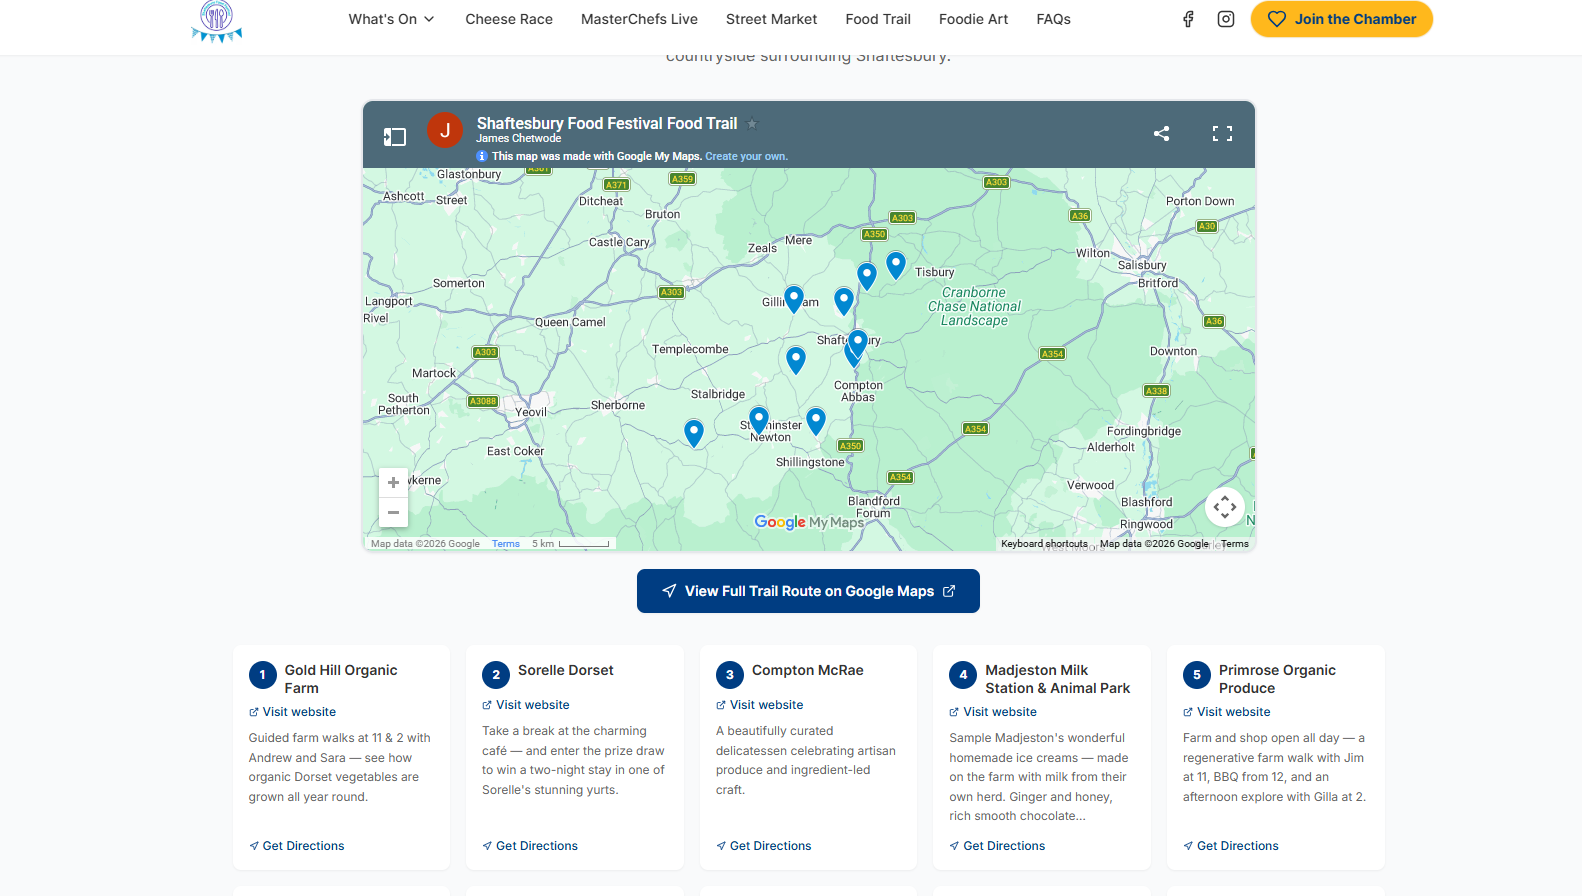Open the Instagram page icon
Screen dimensions: 1582x896
tap(1226, 19)
